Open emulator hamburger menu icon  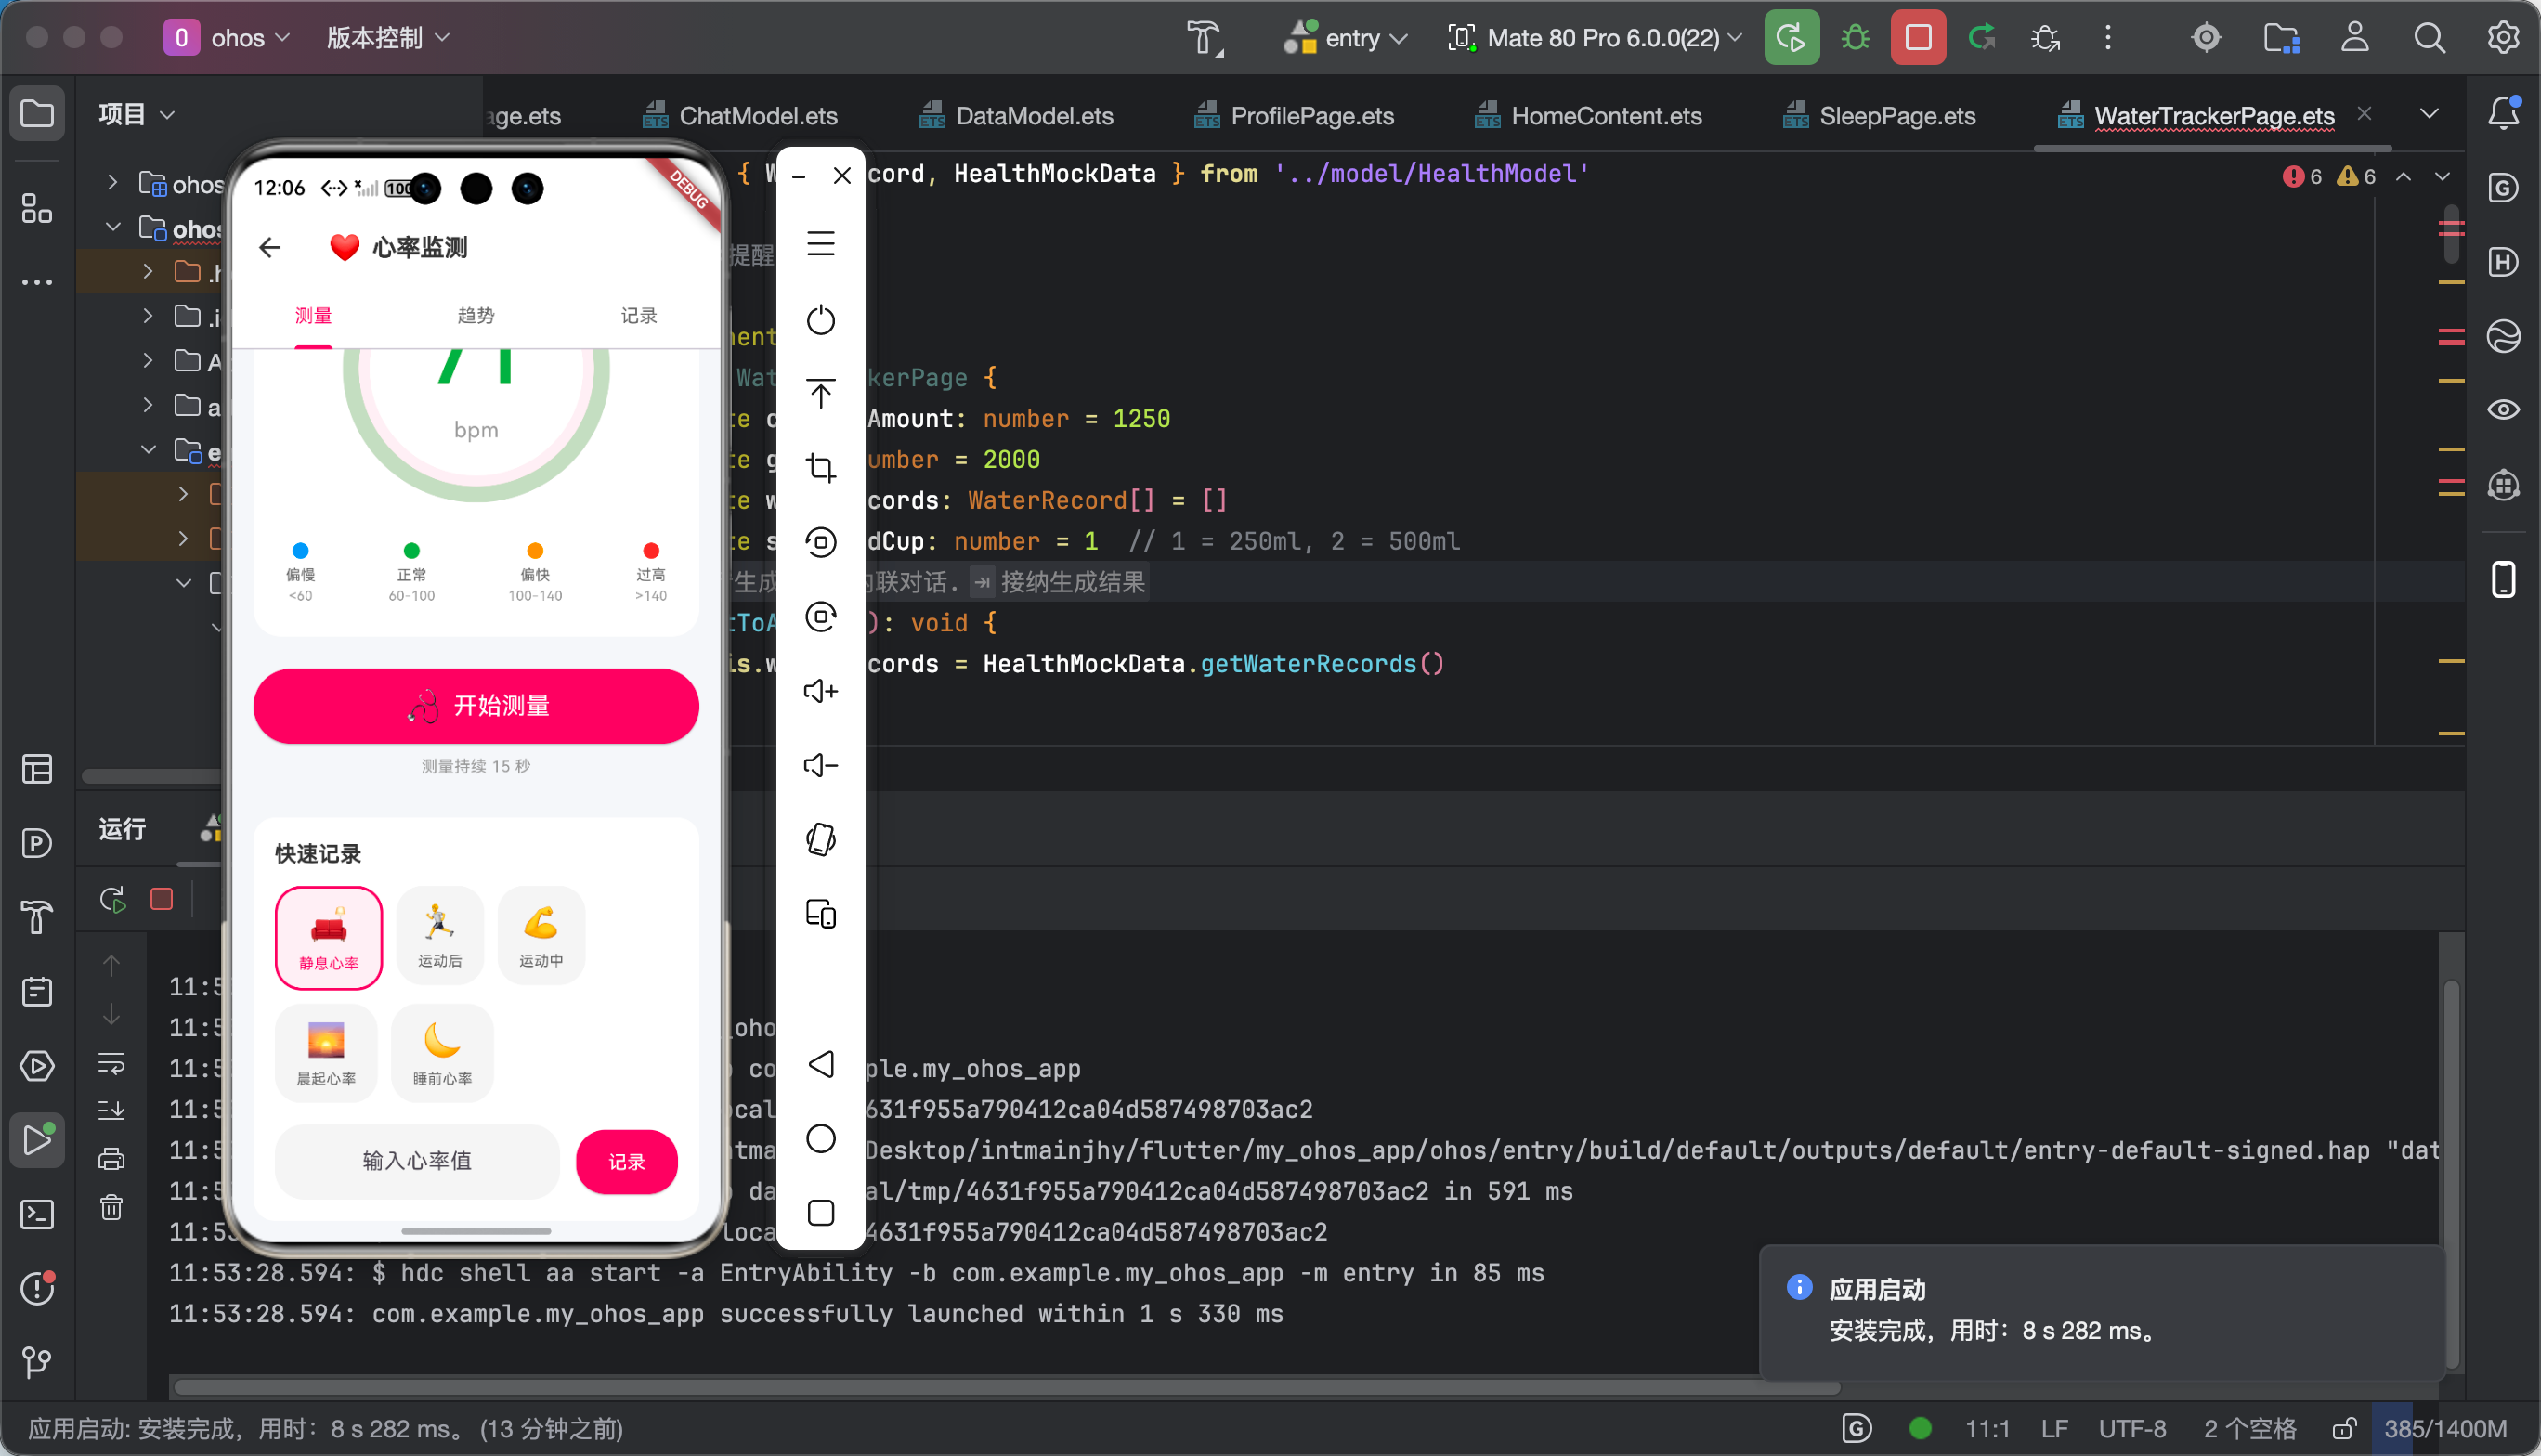click(x=821, y=244)
